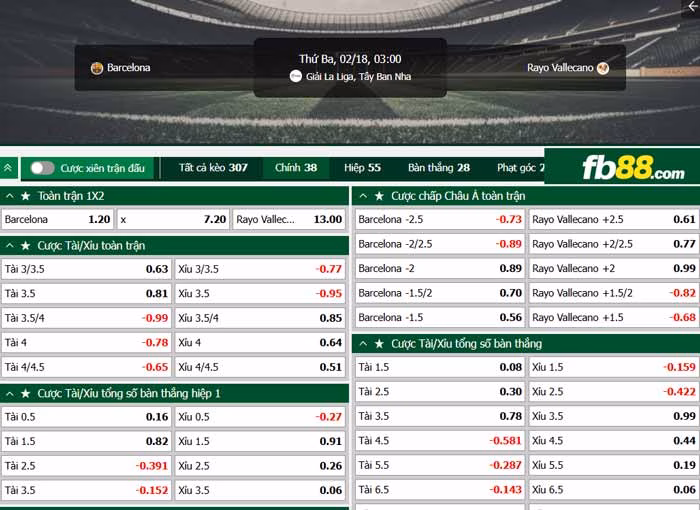Viewport: 700px width, 510px height.
Task: Switch to the Hiệp 55 tab
Action: [362, 168]
